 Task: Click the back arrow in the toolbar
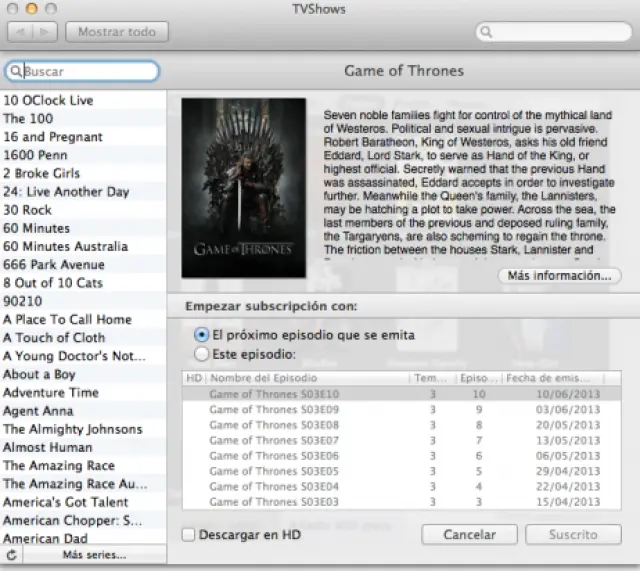[22, 32]
